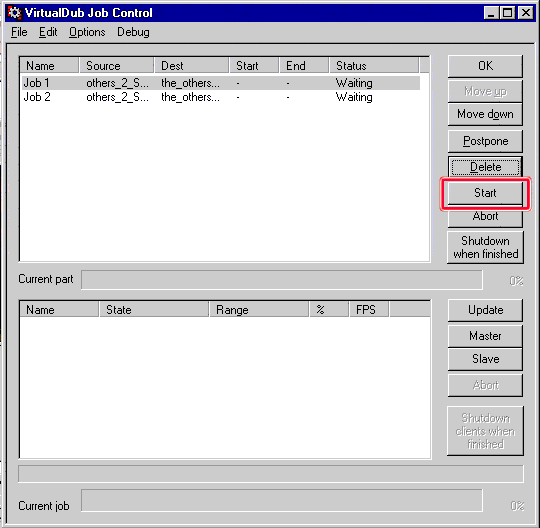
Task: Click the VirtualDub gear icon in title bar
Action: (14, 13)
